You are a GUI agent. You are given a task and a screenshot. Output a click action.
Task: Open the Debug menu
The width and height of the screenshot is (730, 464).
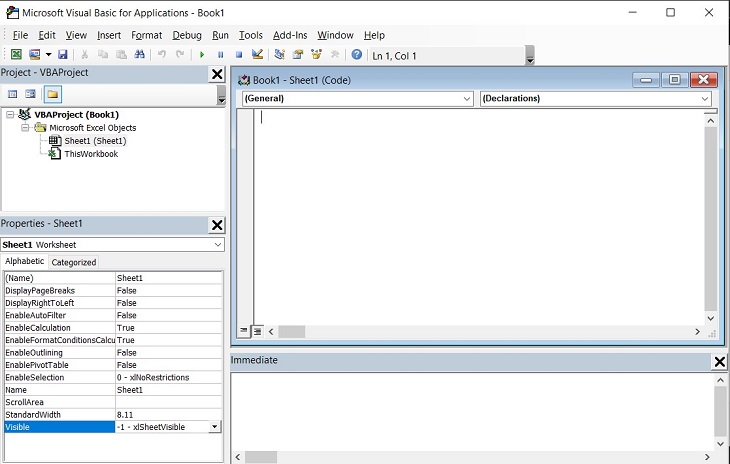[x=187, y=35]
